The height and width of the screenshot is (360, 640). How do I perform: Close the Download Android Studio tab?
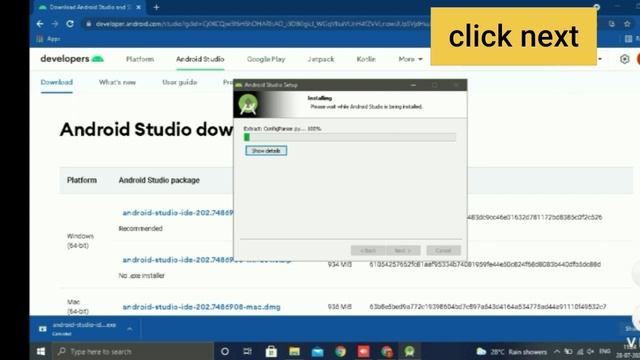tap(138, 7)
